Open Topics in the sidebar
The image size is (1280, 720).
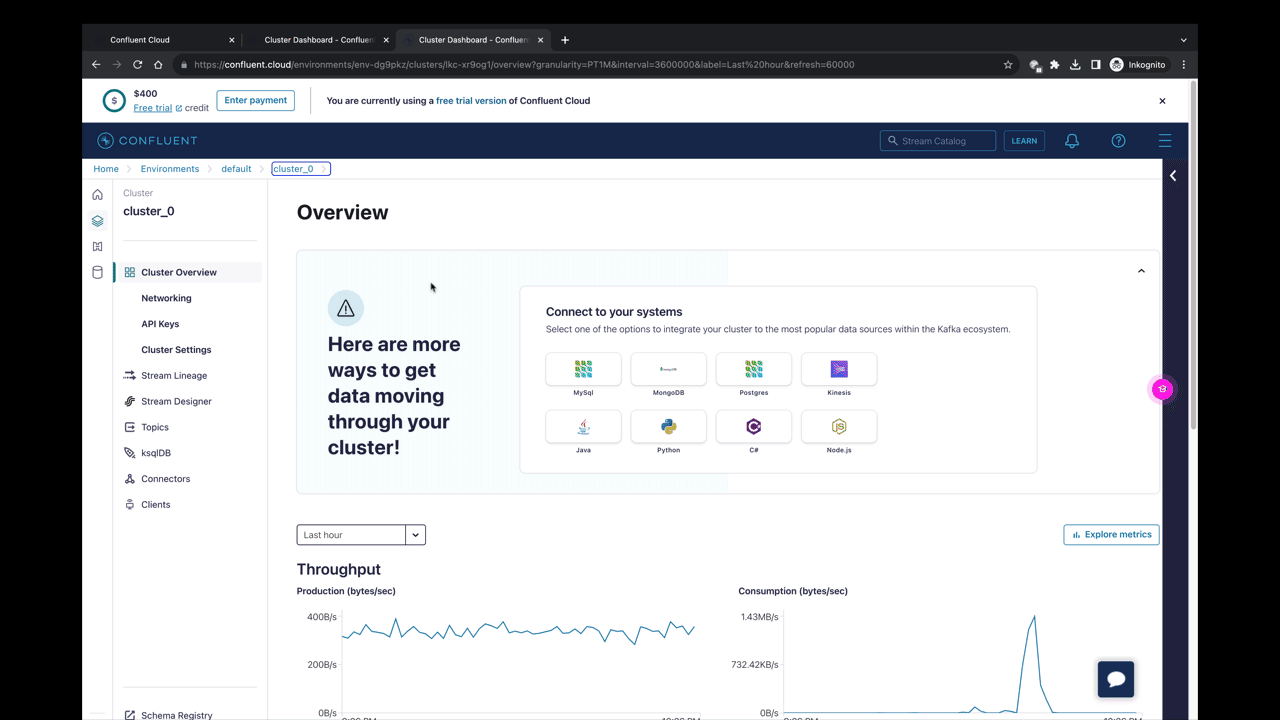click(155, 427)
